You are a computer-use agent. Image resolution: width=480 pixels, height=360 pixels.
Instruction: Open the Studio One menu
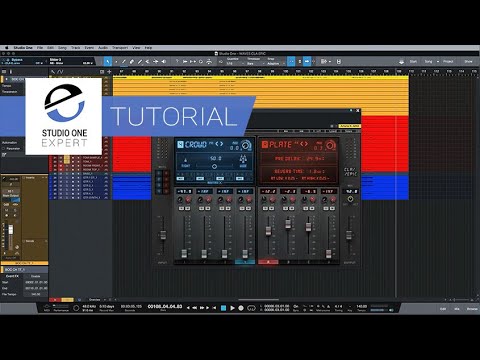tap(23, 48)
